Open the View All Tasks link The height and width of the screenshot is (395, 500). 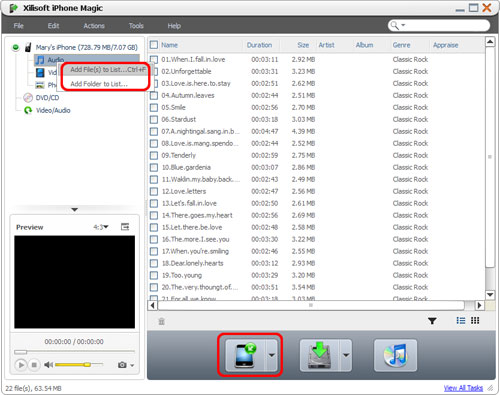(463, 388)
